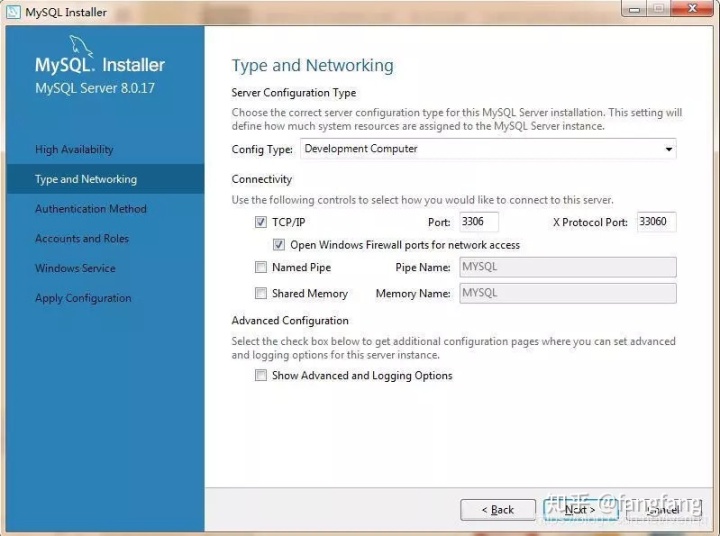Minimize the MySQL Installer window
The width and height of the screenshot is (720, 536).
634,9
